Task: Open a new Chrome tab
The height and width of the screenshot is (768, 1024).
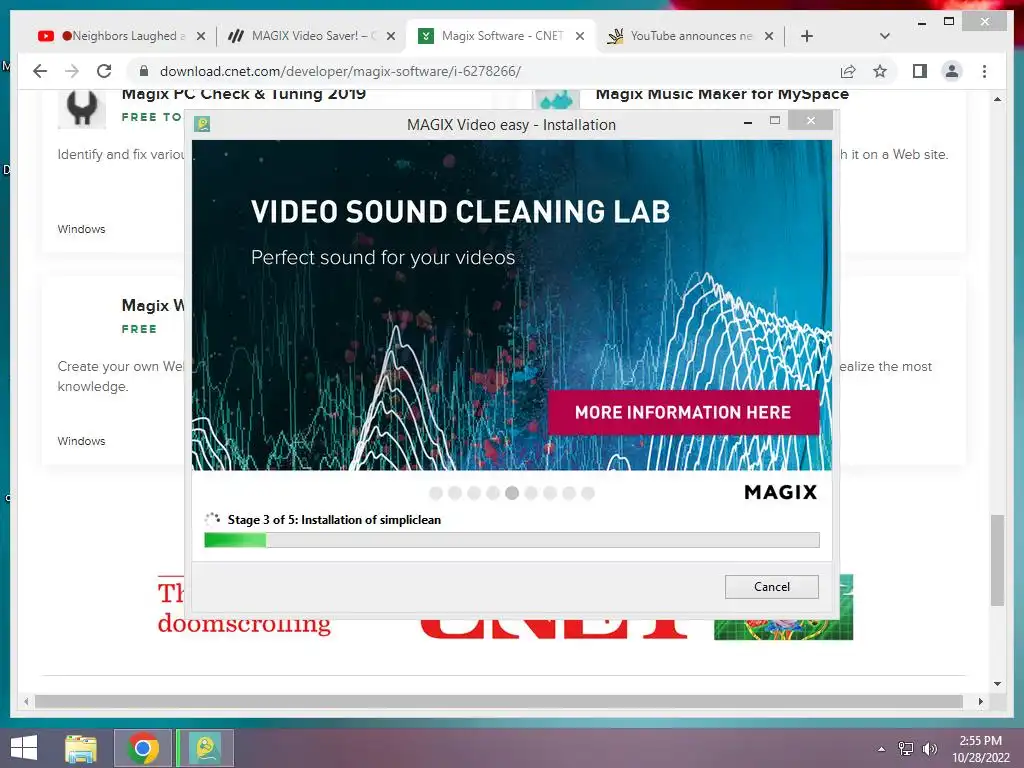Action: point(807,36)
